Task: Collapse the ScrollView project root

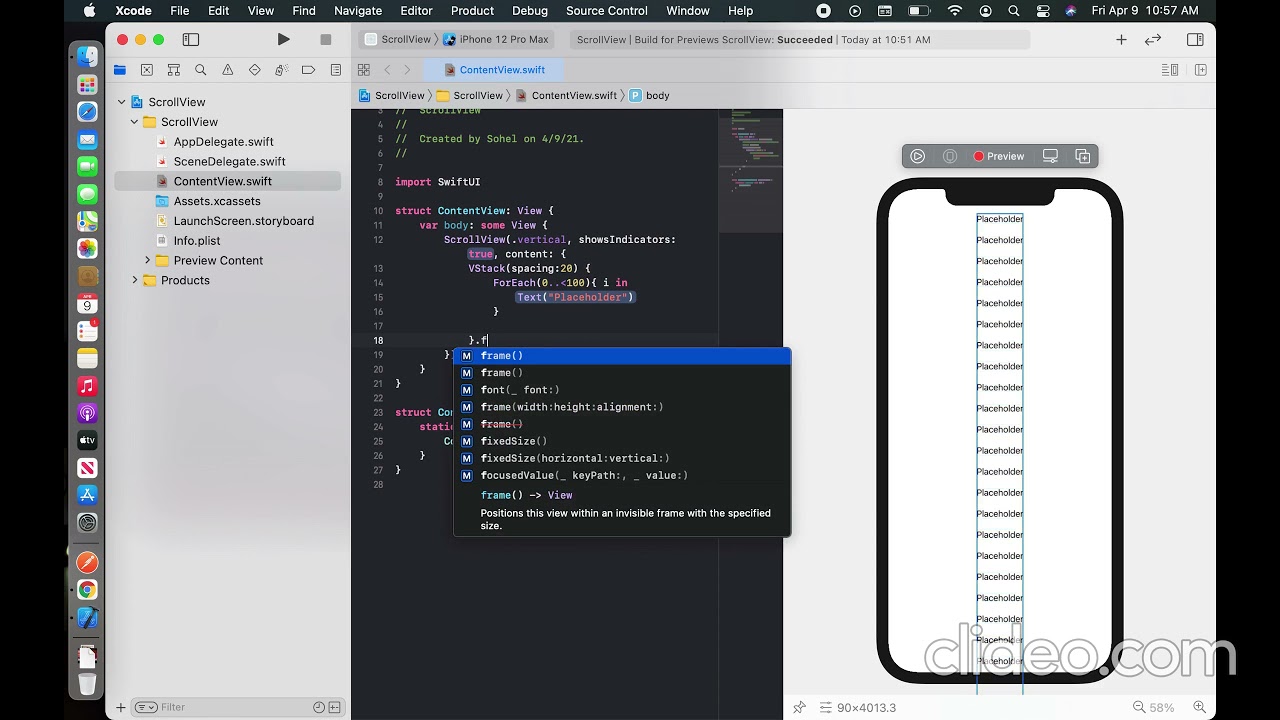Action: [x=122, y=102]
